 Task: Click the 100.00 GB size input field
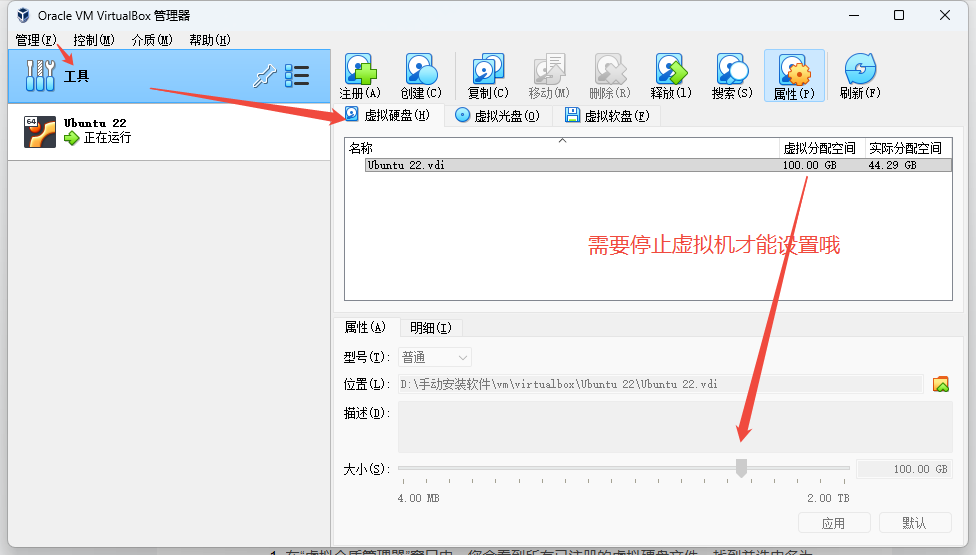904,469
